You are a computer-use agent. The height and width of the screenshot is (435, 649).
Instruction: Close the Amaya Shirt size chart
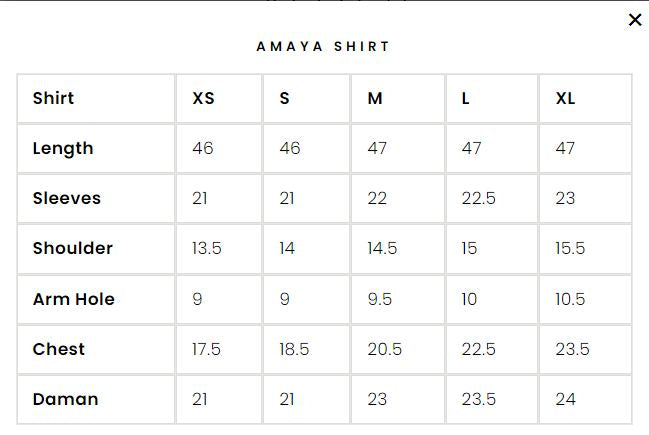point(634,20)
